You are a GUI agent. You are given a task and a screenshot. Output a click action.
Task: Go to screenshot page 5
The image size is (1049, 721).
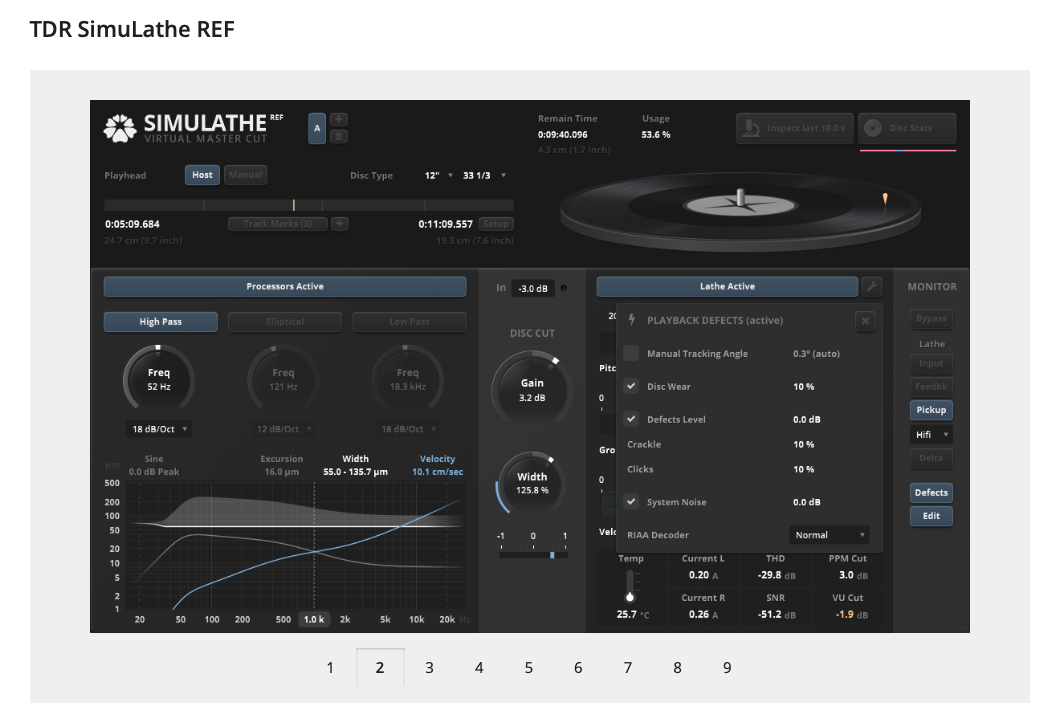pos(529,667)
